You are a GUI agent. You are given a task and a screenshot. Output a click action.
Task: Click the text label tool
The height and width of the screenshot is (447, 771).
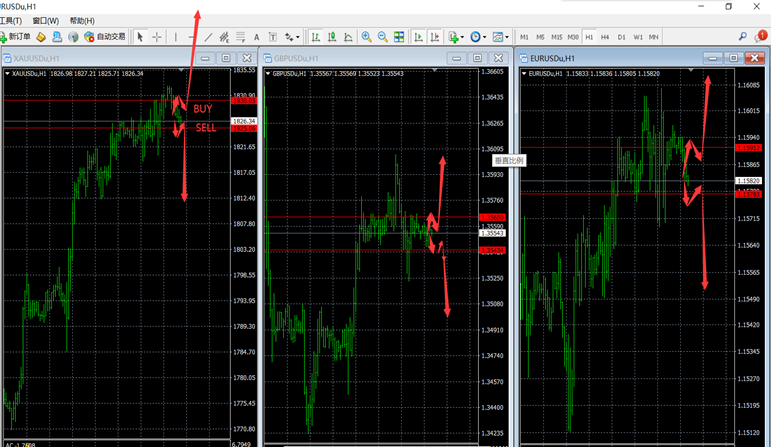coord(257,38)
